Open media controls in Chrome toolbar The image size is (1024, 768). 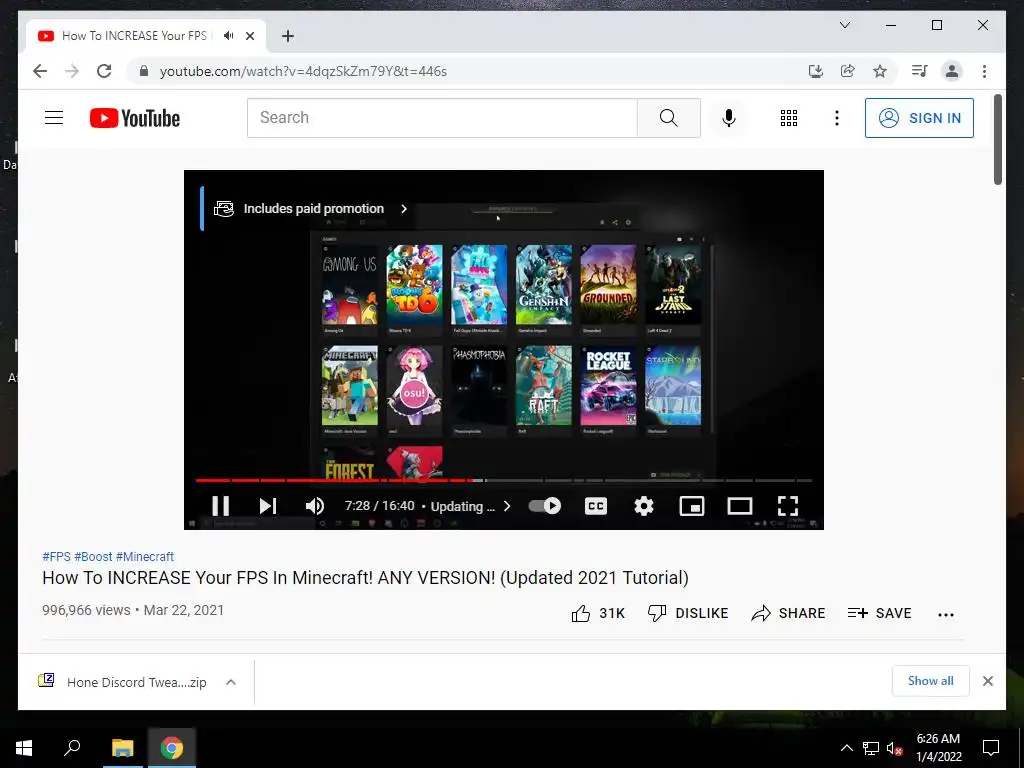coord(920,71)
